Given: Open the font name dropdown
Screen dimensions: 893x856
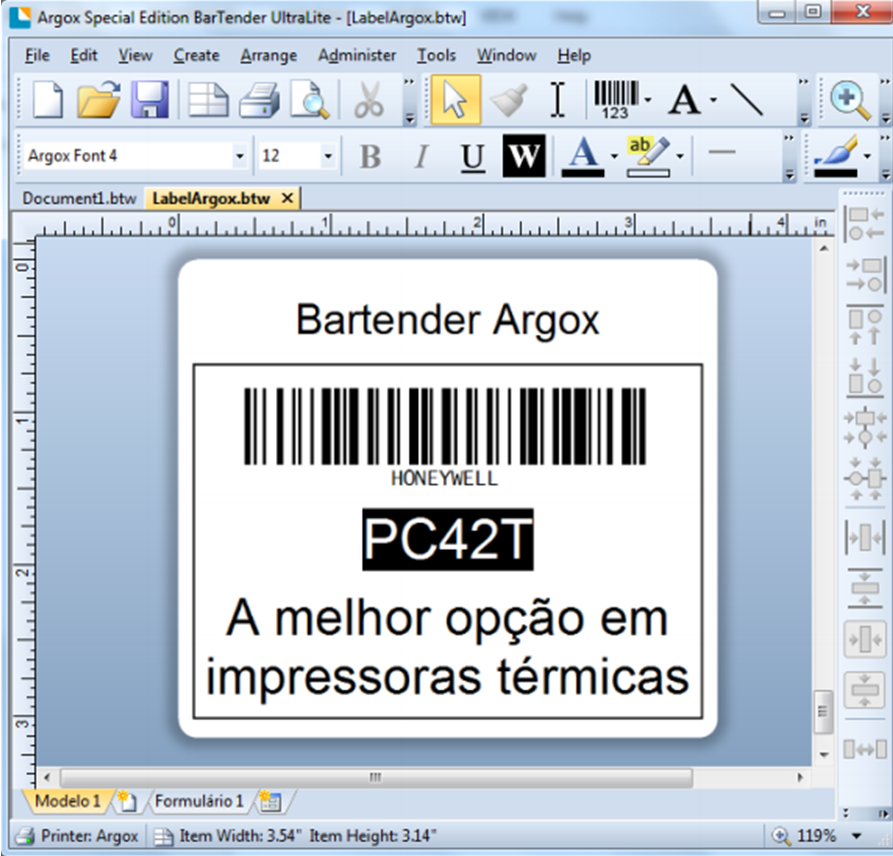Looking at the screenshot, I should (x=240, y=156).
